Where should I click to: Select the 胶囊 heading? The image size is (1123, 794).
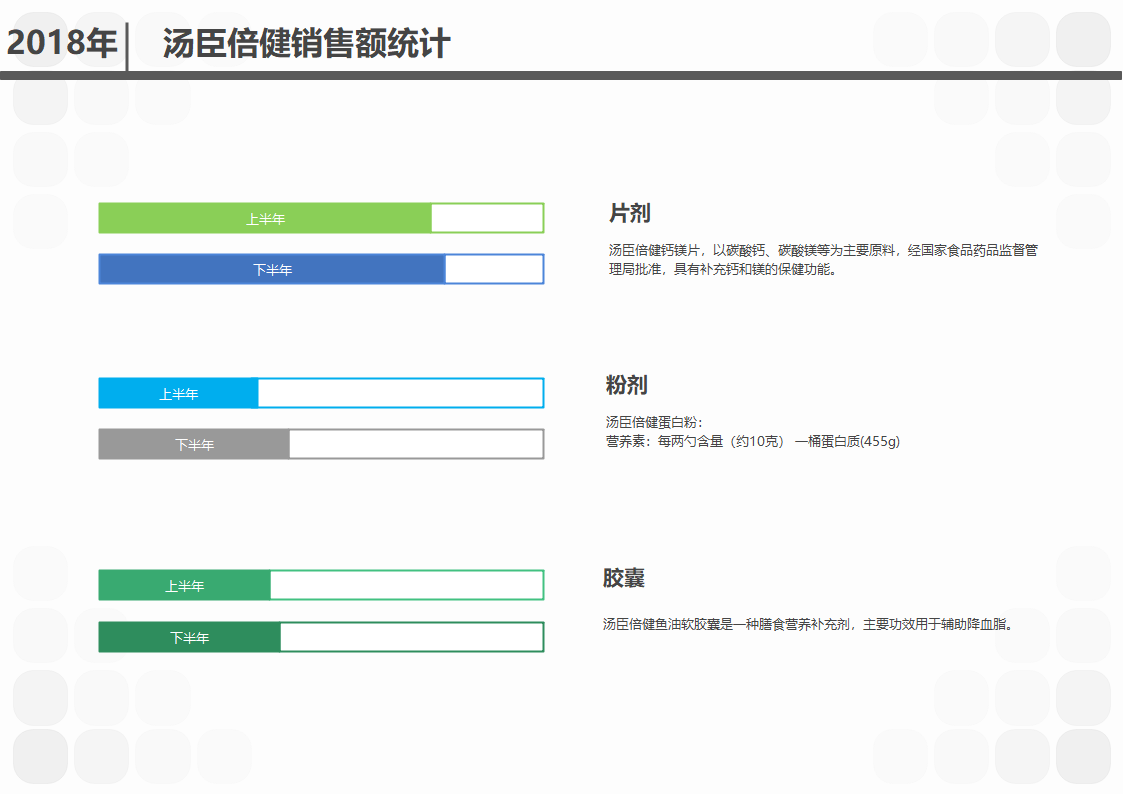point(624,578)
